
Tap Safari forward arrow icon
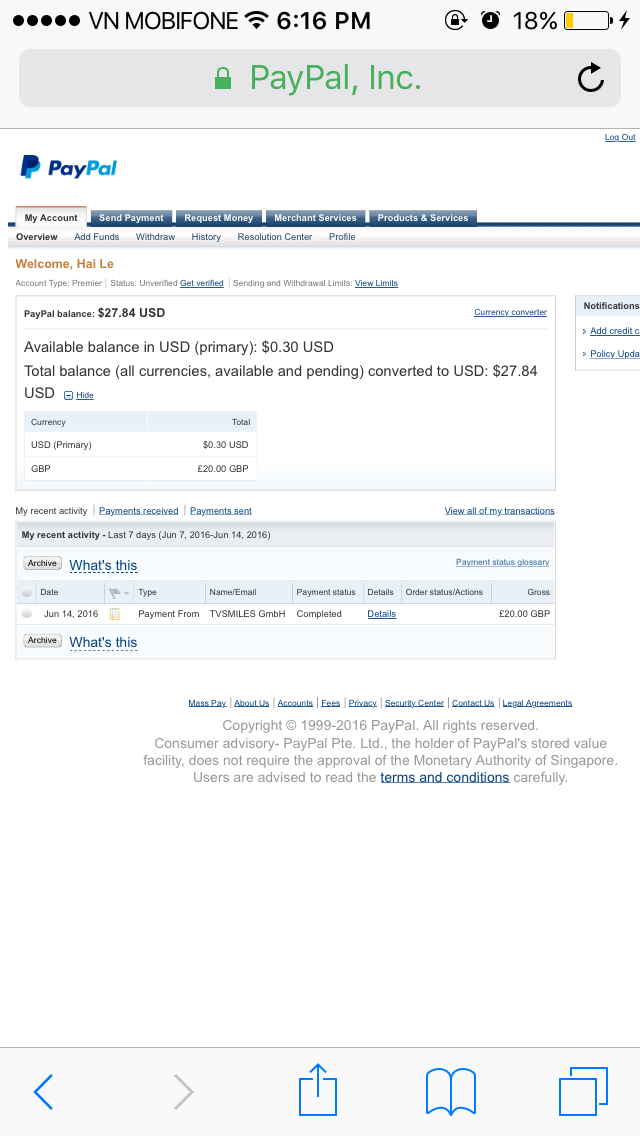[183, 1091]
